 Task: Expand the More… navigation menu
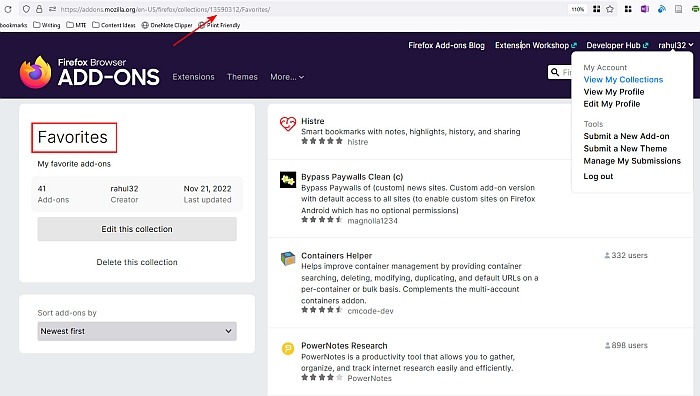coord(287,77)
